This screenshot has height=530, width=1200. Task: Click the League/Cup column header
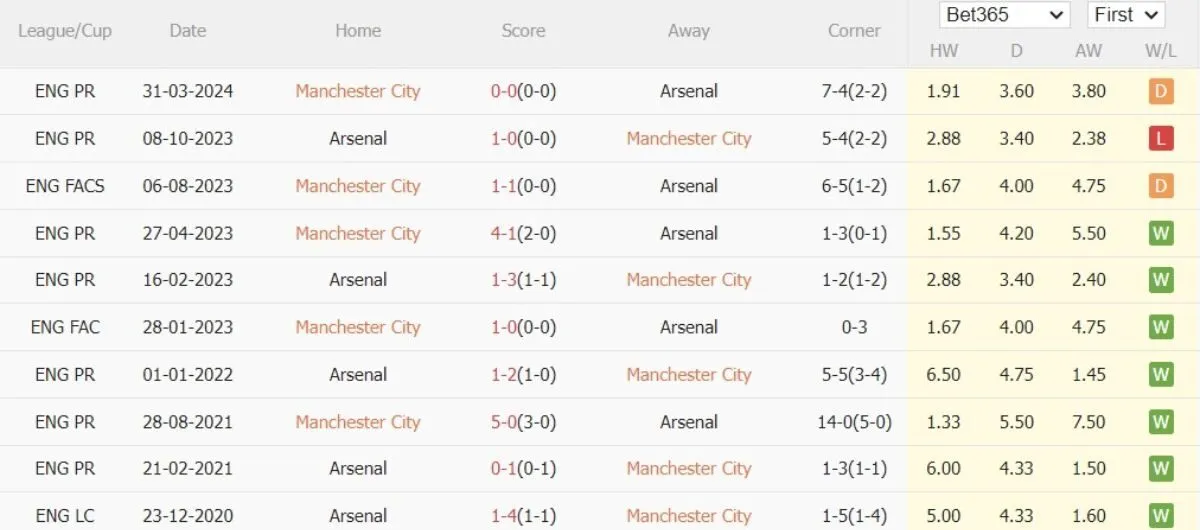tap(65, 31)
